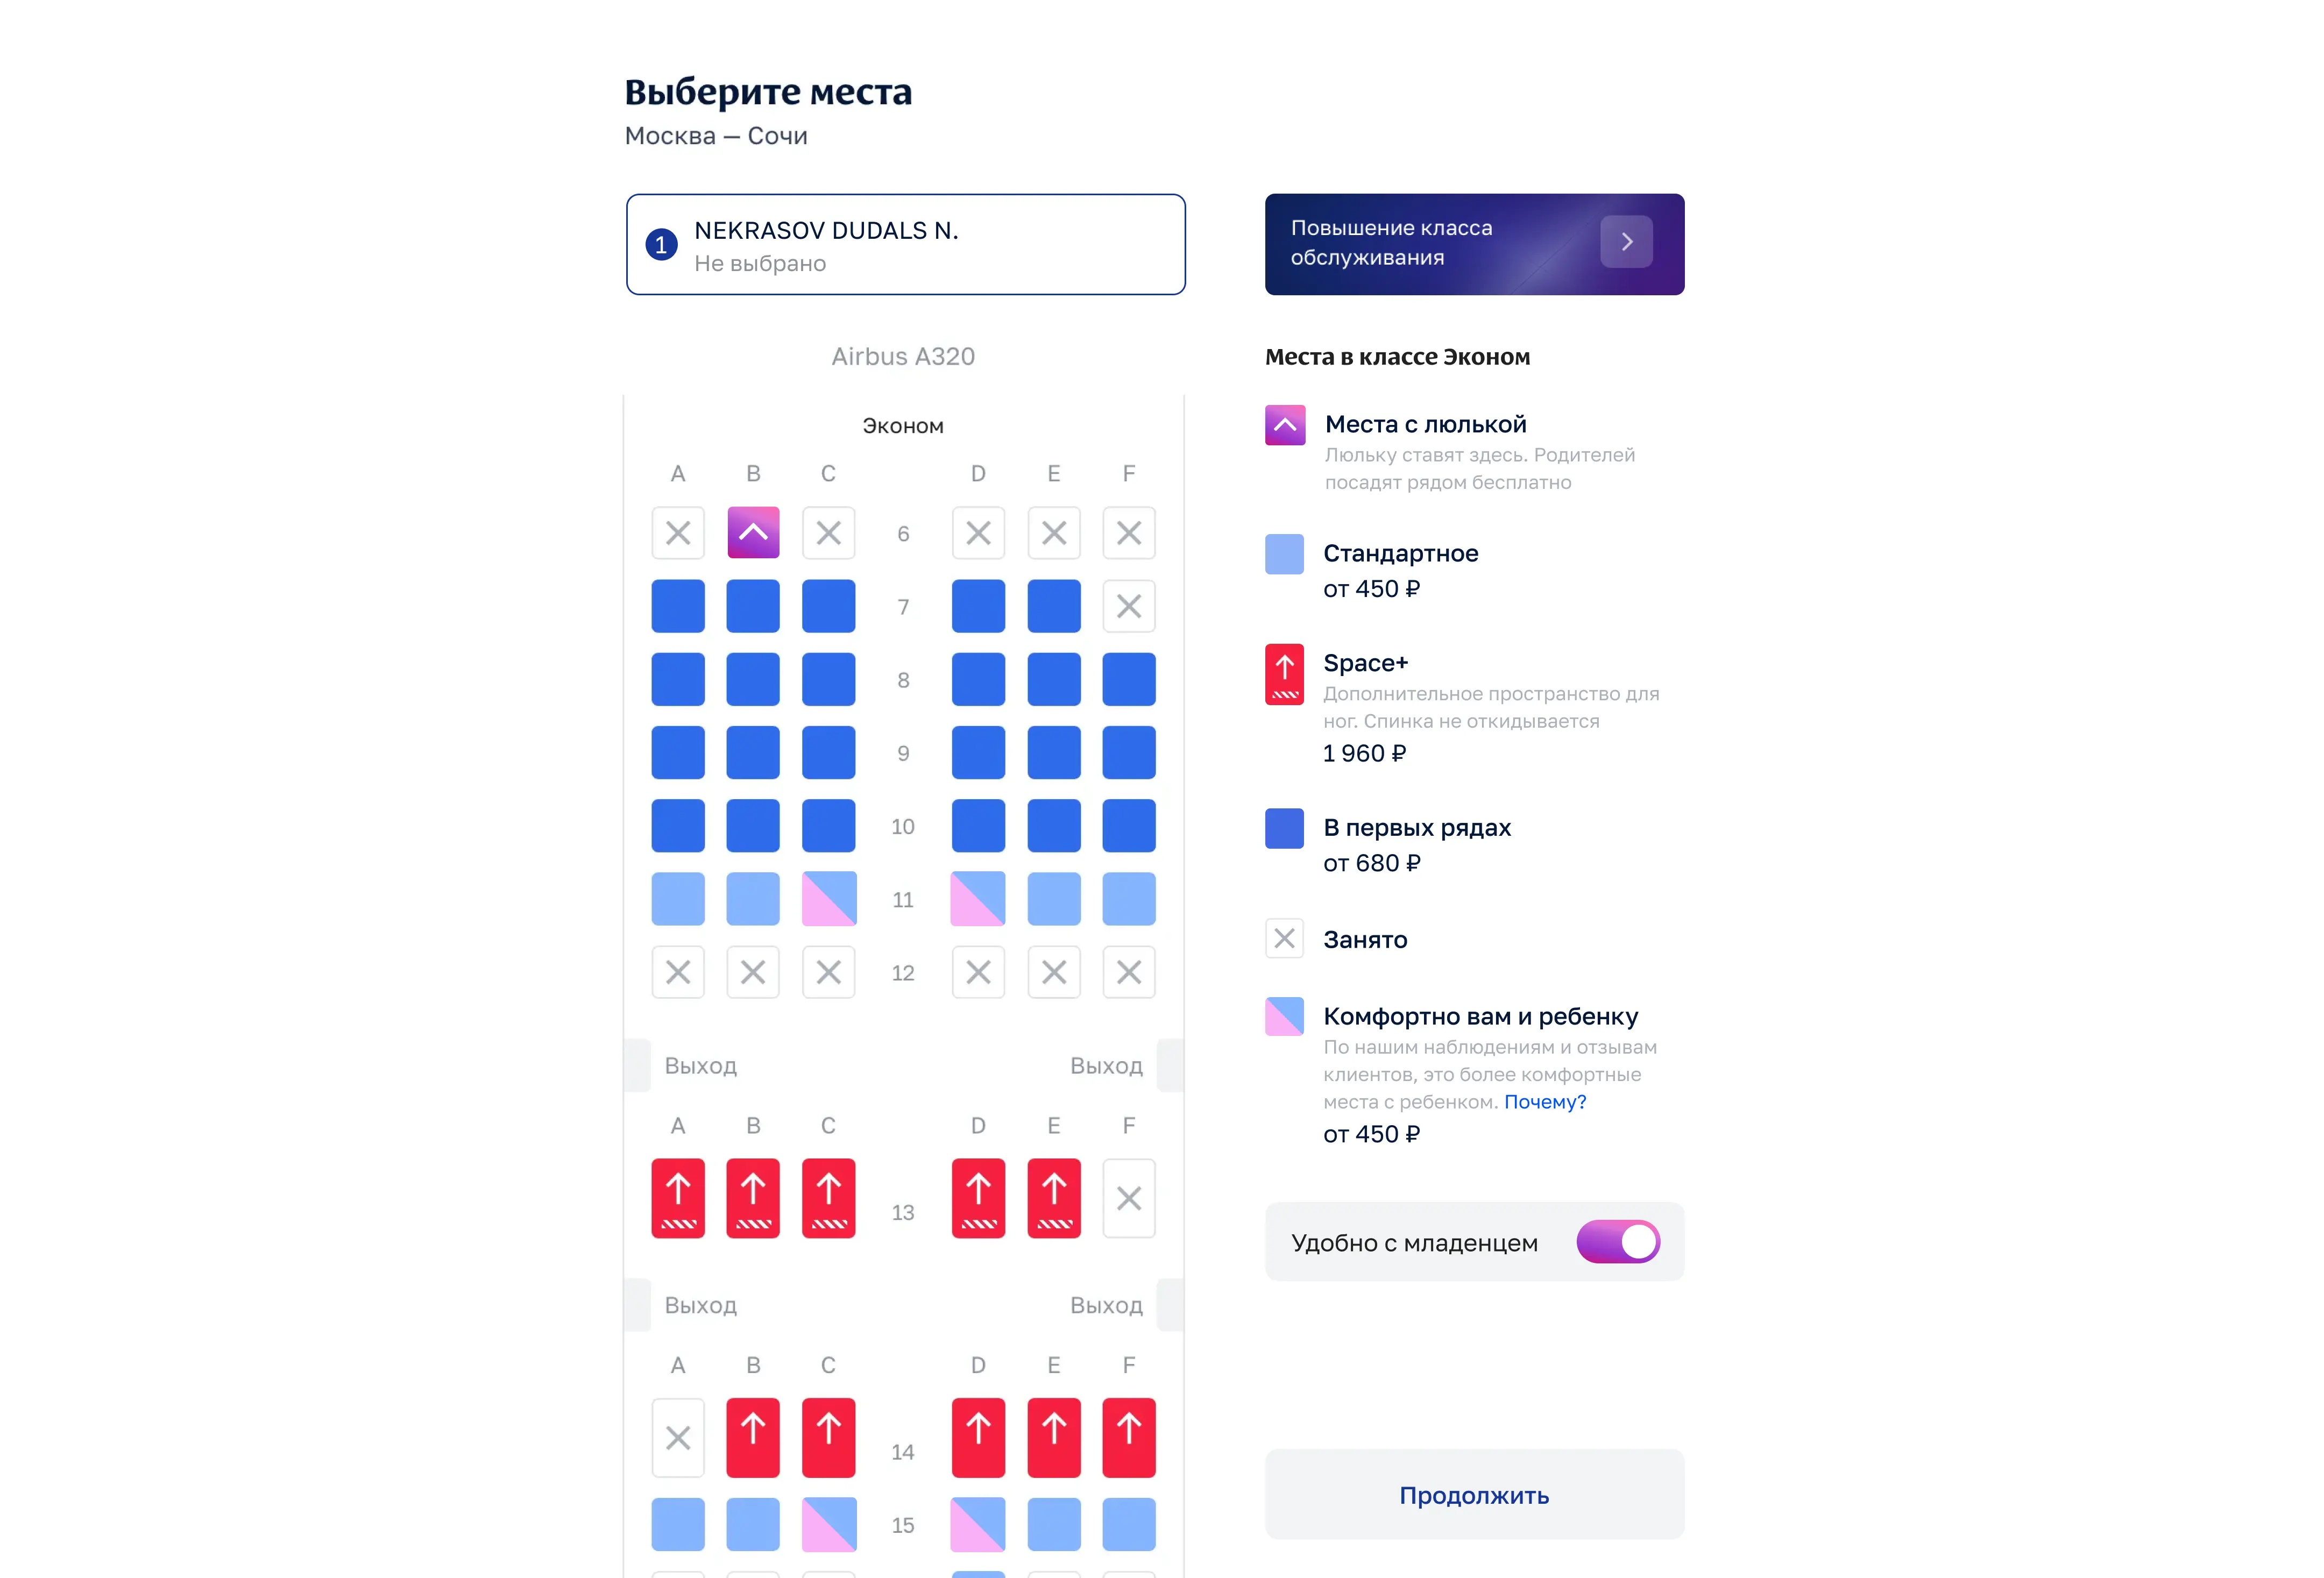This screenshot has height=1578, width=2324.
Task: Select front-row seat 7A
Action: pyautogui.click(x=678, y=606)
